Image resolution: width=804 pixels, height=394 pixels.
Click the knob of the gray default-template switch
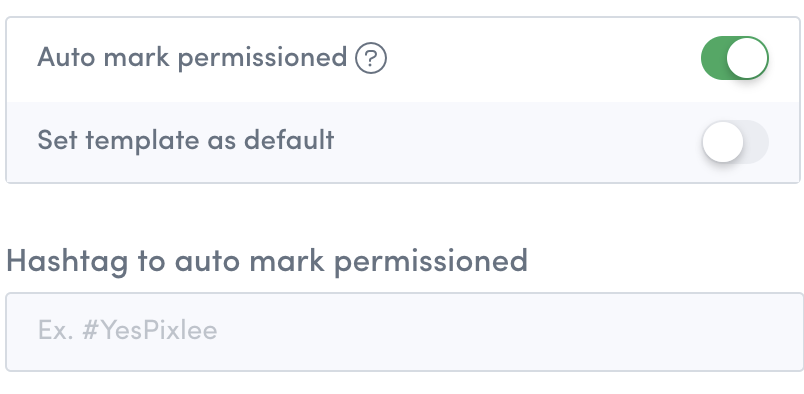point(723,142)
